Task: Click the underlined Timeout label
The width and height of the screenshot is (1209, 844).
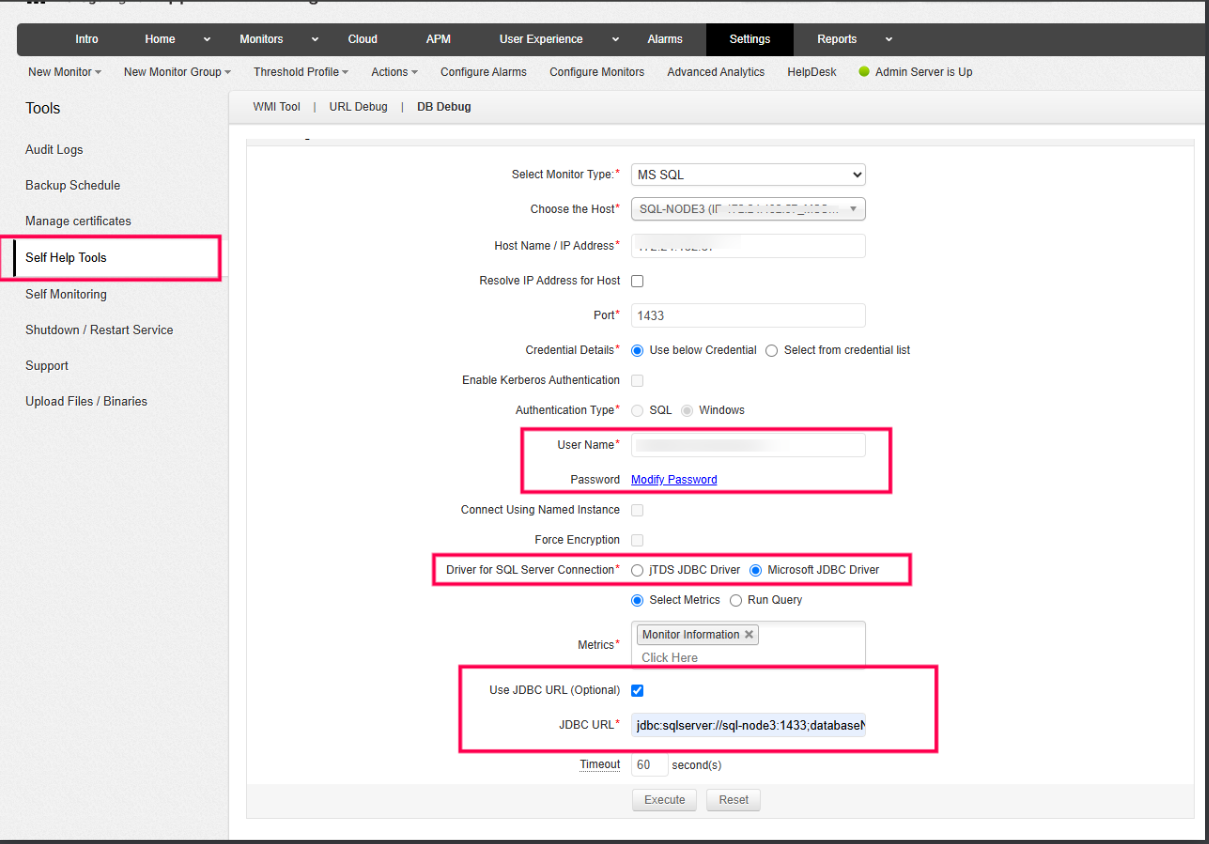Action: pyautogui.click(x=600, y=765)
